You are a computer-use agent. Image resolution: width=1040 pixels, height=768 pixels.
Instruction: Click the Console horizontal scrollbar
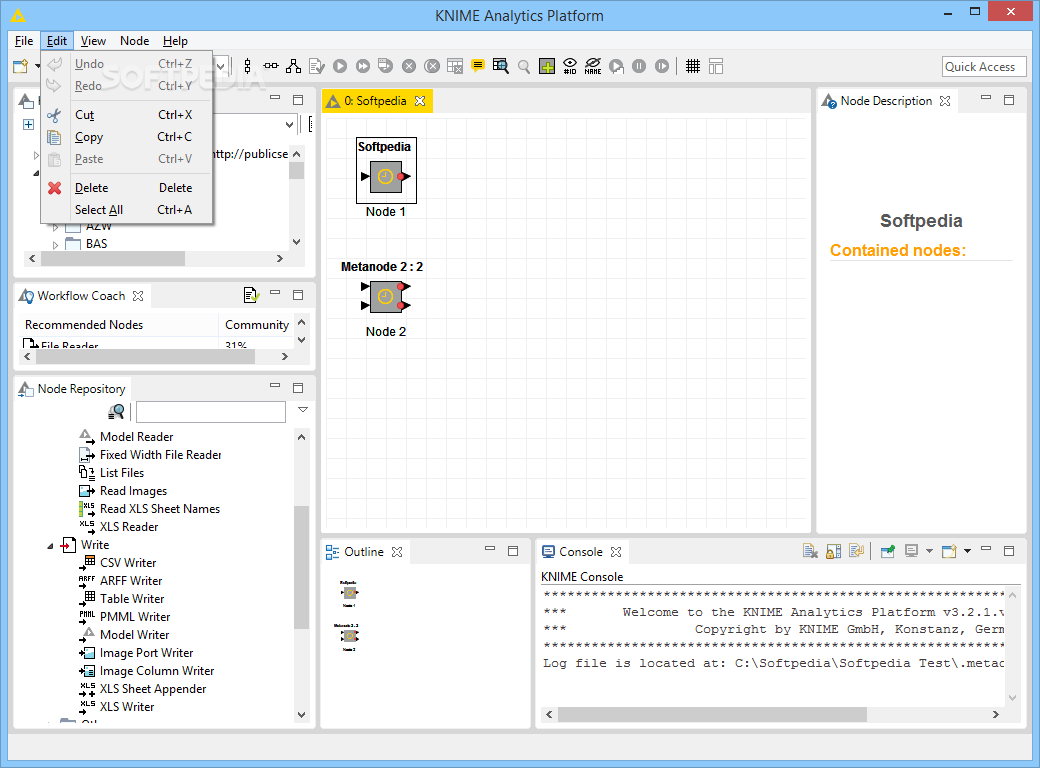pyautogui.click(x=712, y=714)
